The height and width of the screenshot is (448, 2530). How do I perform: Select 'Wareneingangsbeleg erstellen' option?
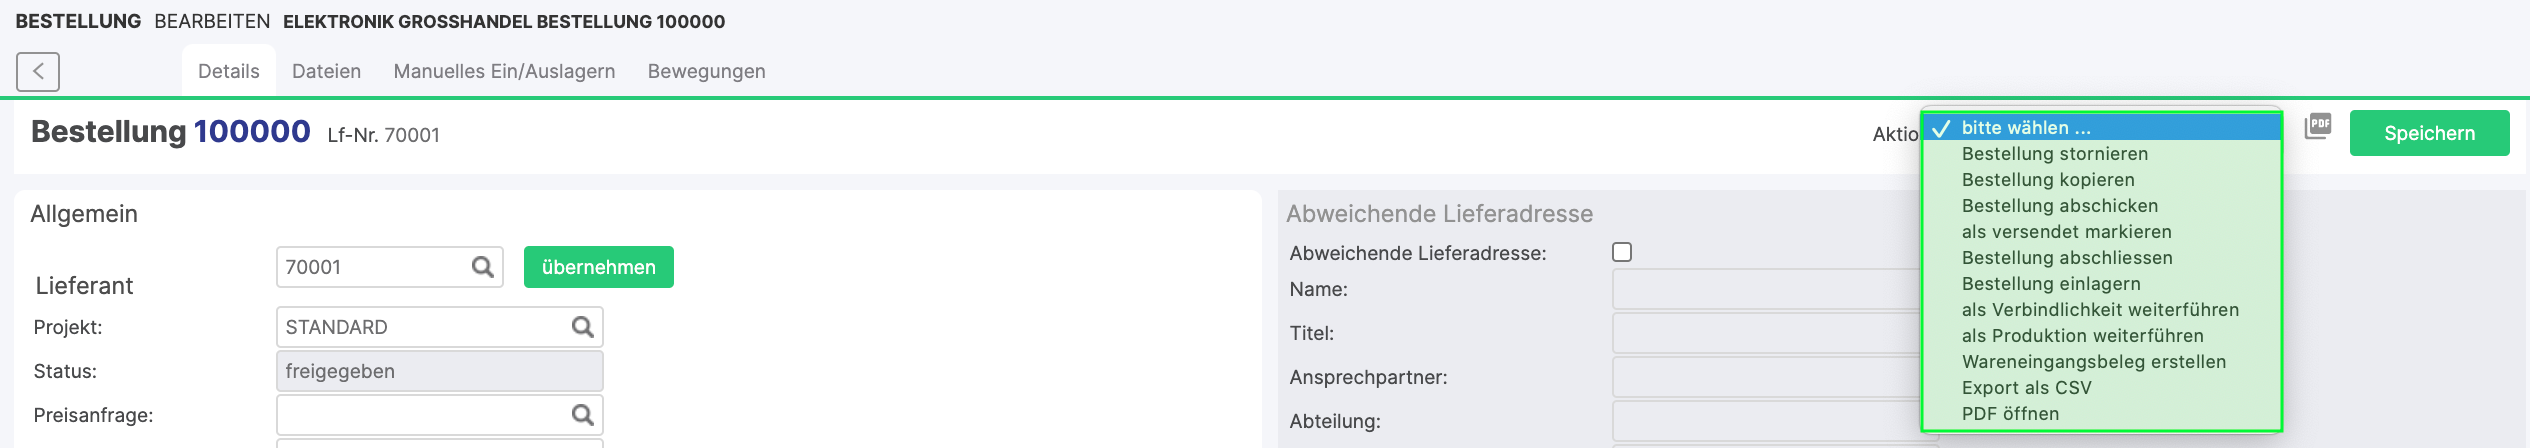coord(2093,362)
